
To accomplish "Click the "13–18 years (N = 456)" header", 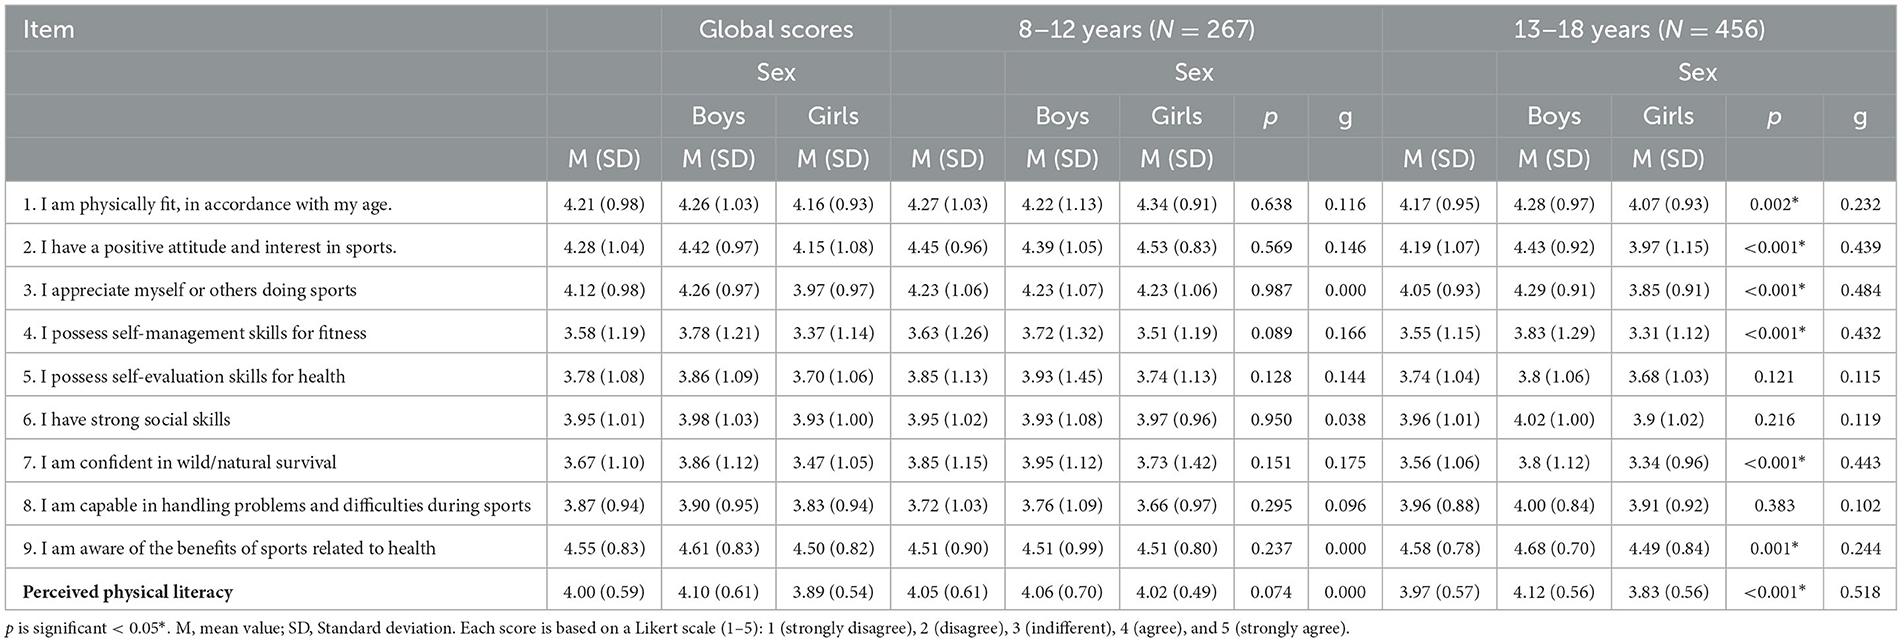I will 1640,30.
